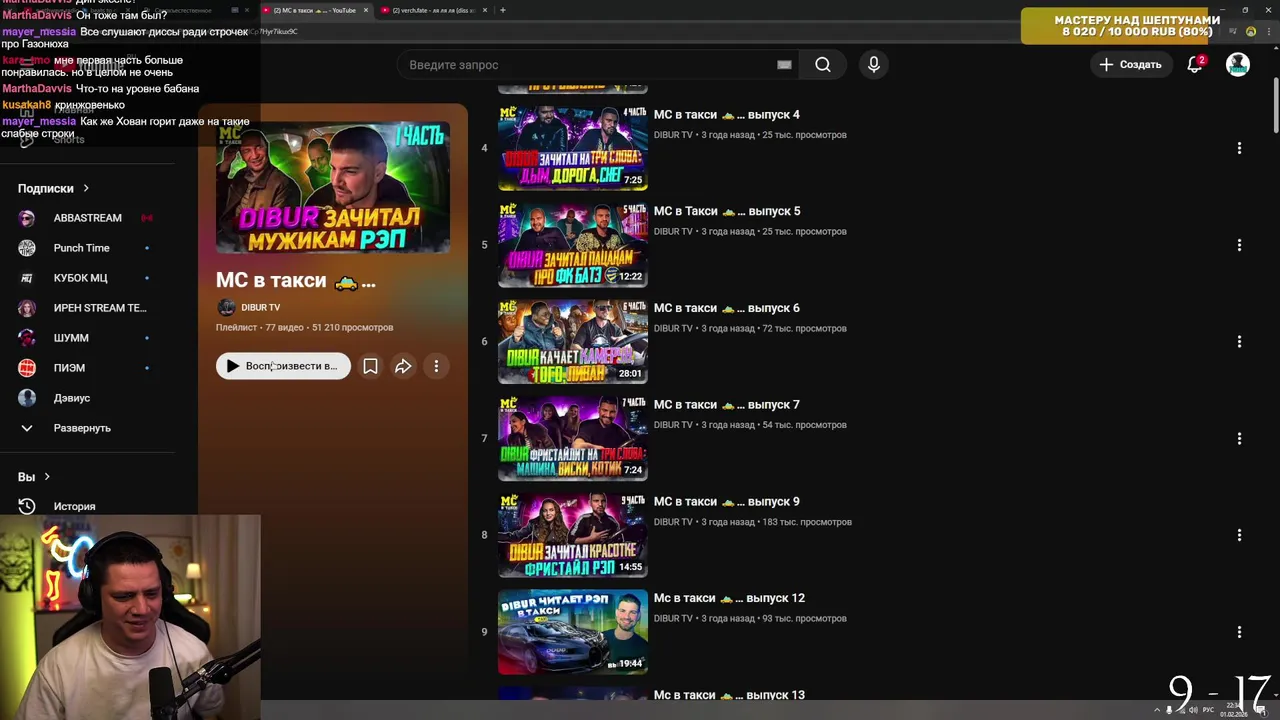Open the ABBASTREAM channel avatar subscription
Screen dimensions: 1280x720
click(27, 218)
